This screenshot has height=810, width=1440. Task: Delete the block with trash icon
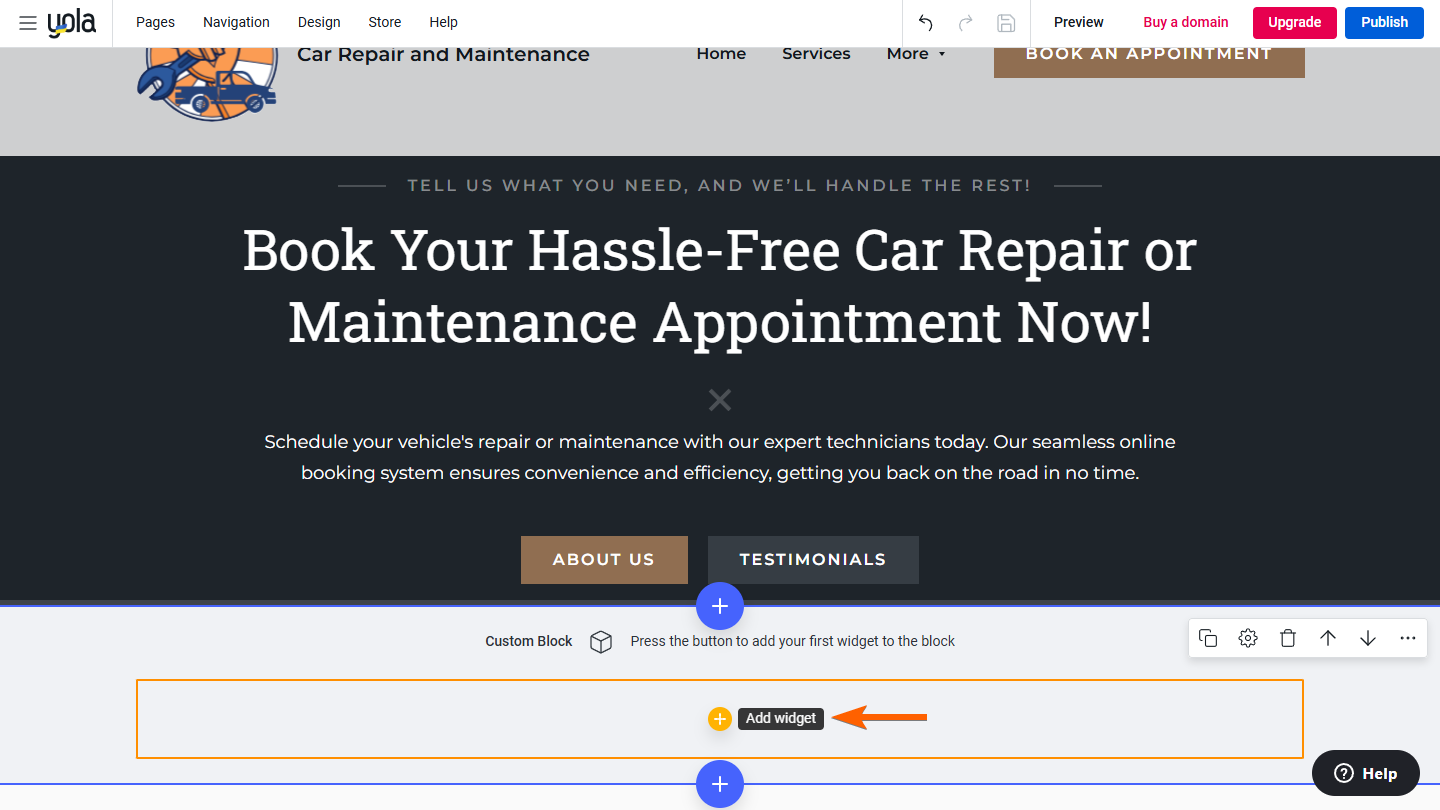(x=1288, y=638)
